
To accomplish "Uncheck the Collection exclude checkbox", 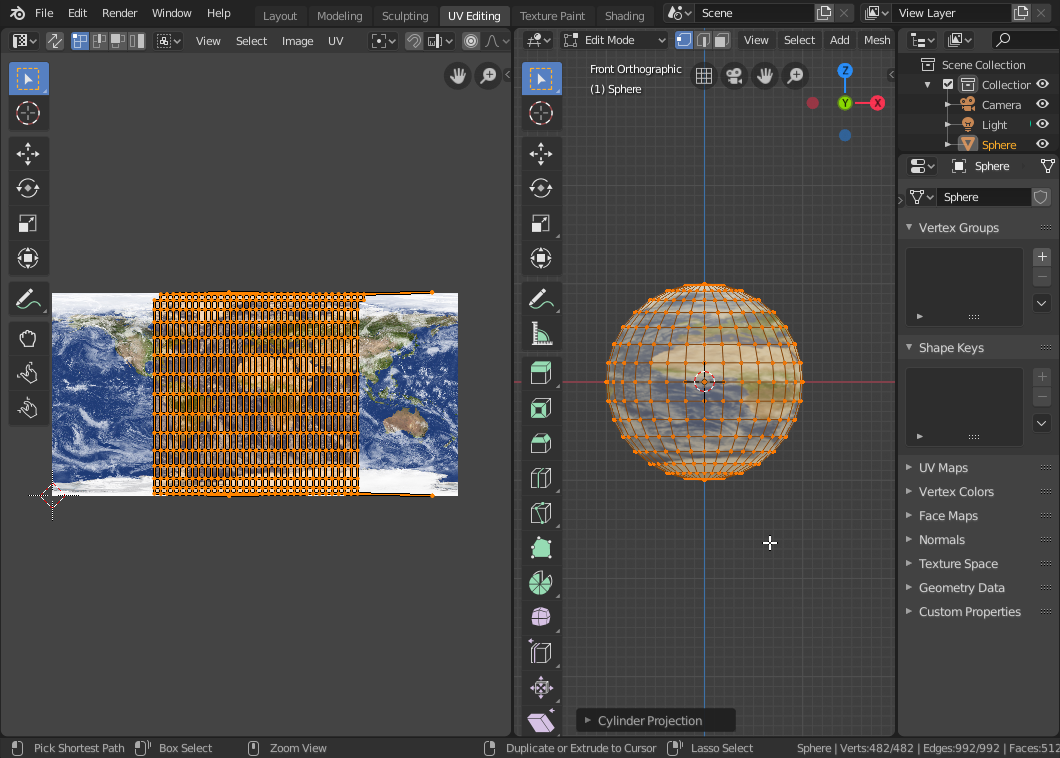I will point(948,85).
